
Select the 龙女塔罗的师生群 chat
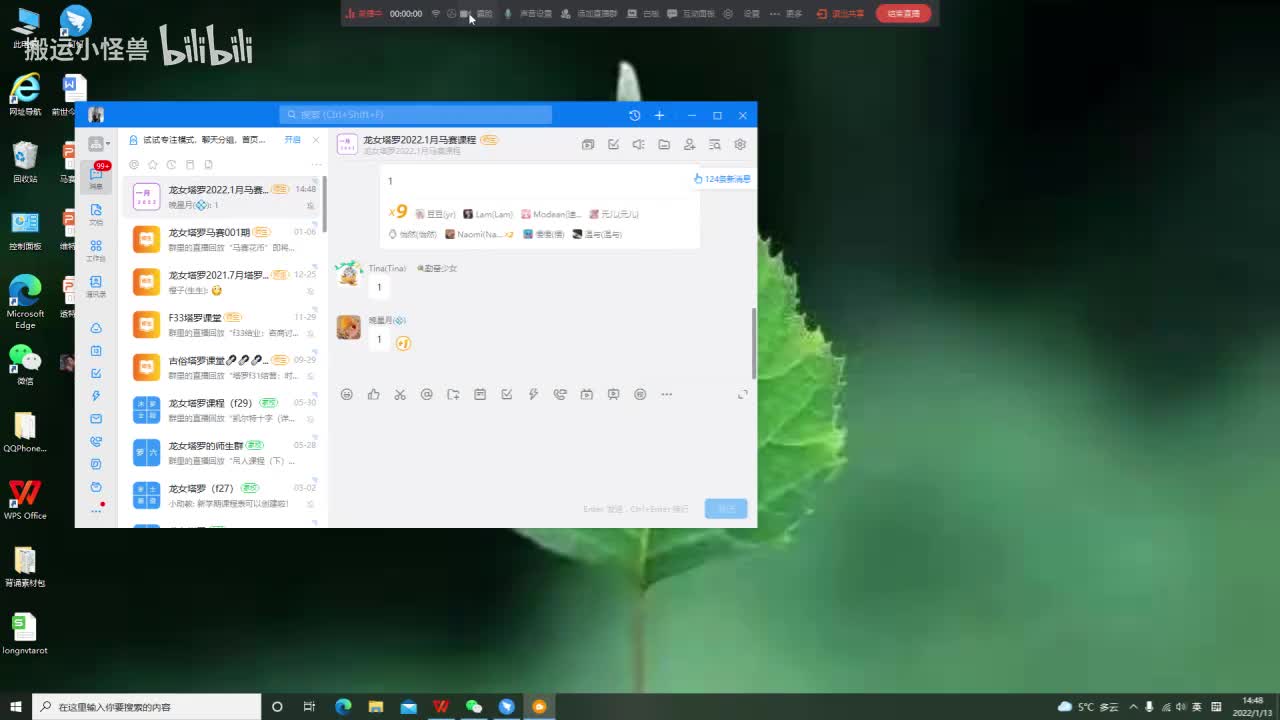(223, 453)
